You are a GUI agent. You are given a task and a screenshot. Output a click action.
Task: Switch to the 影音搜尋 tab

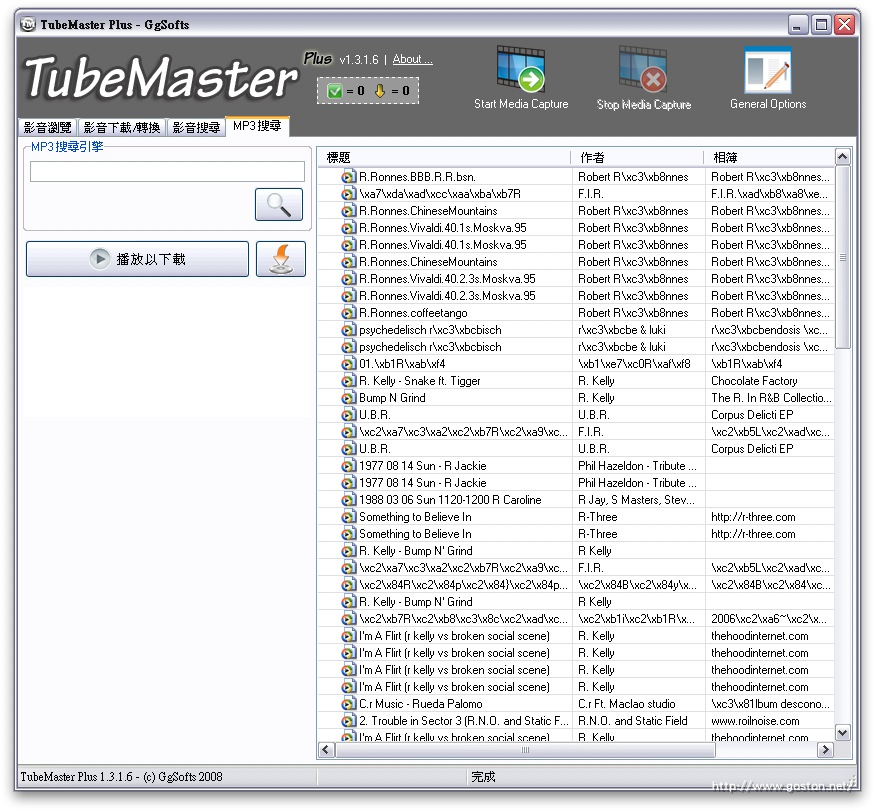pos(196,127)
